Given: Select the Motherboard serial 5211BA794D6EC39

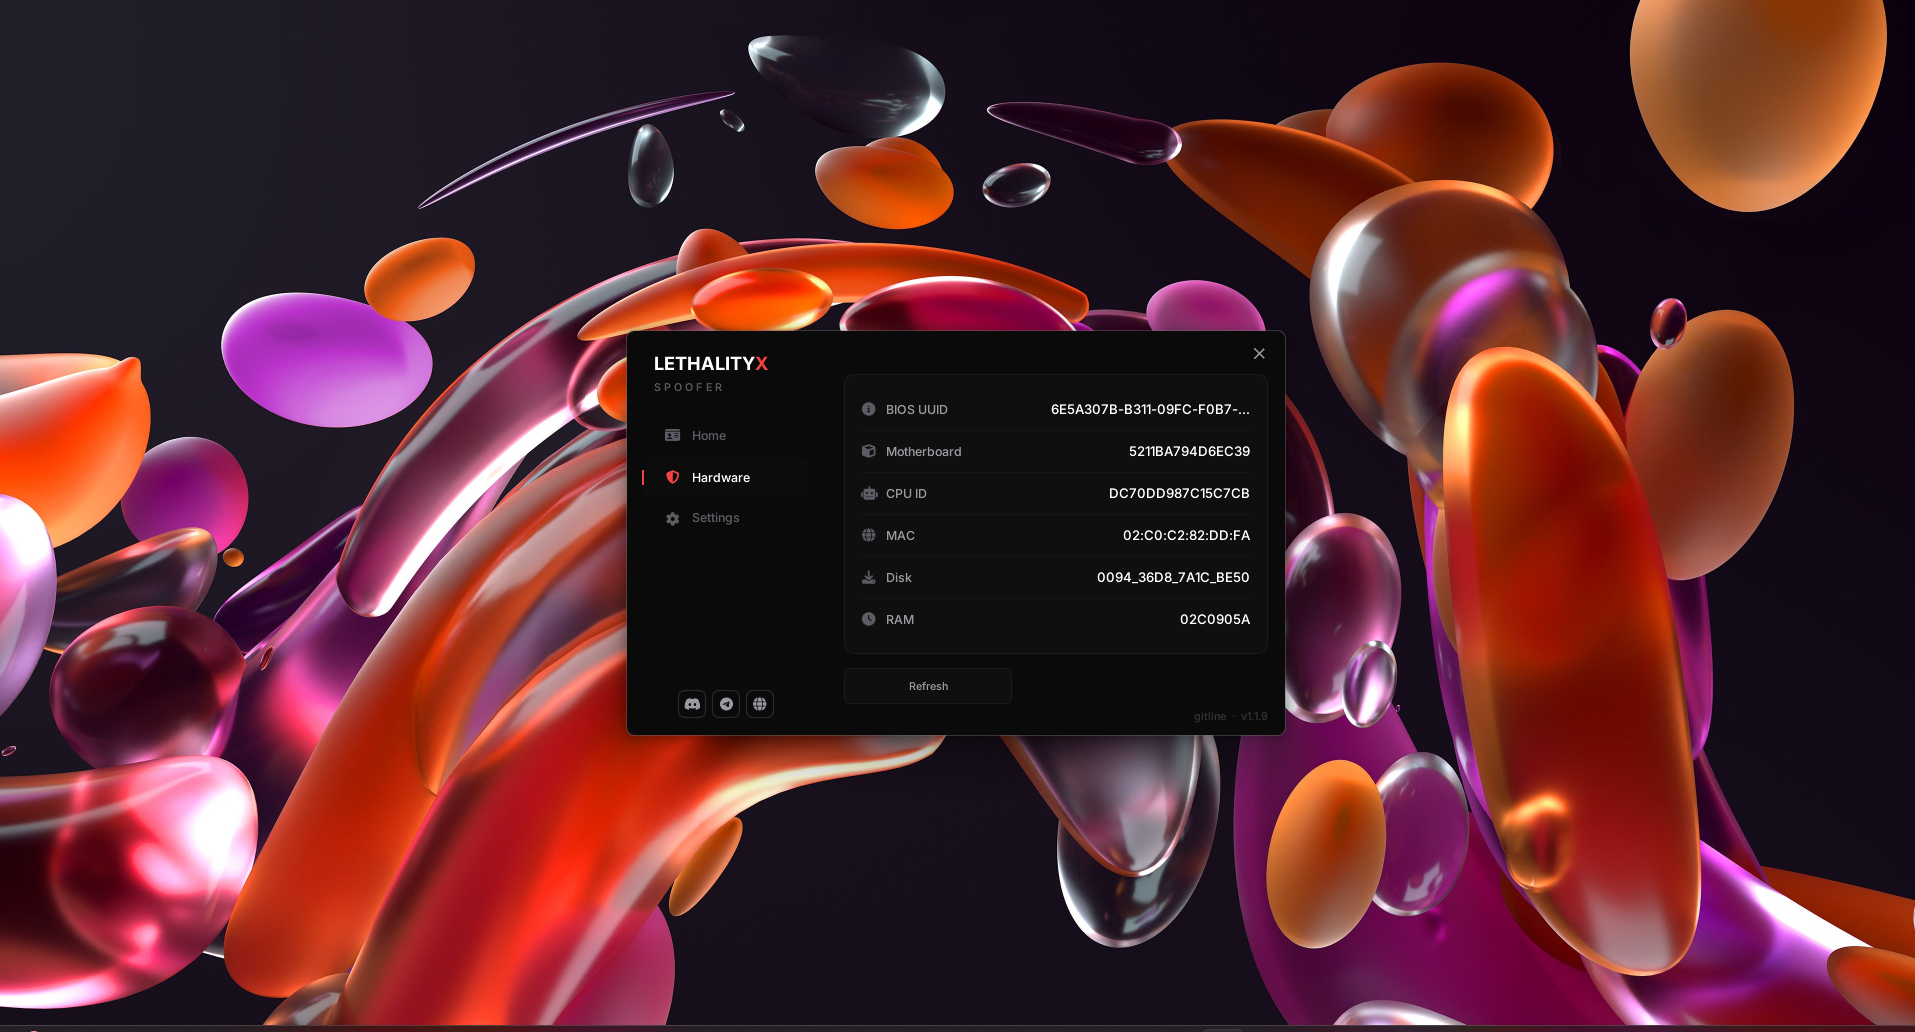Looking at the screenshot, I should [x=1189, y=451].
